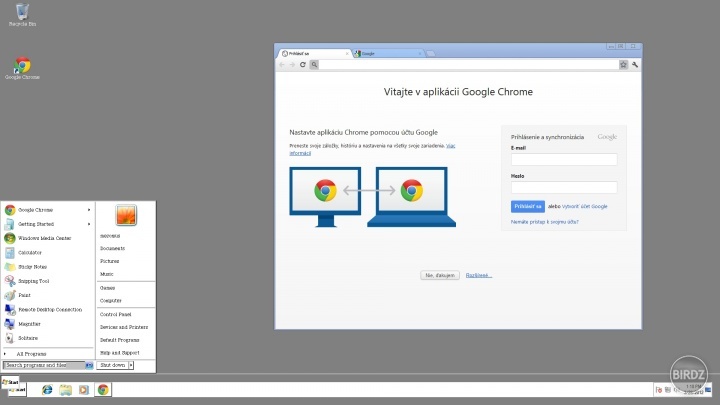Switch to the Prihlásiť sa tab

[x=313, y=54]
